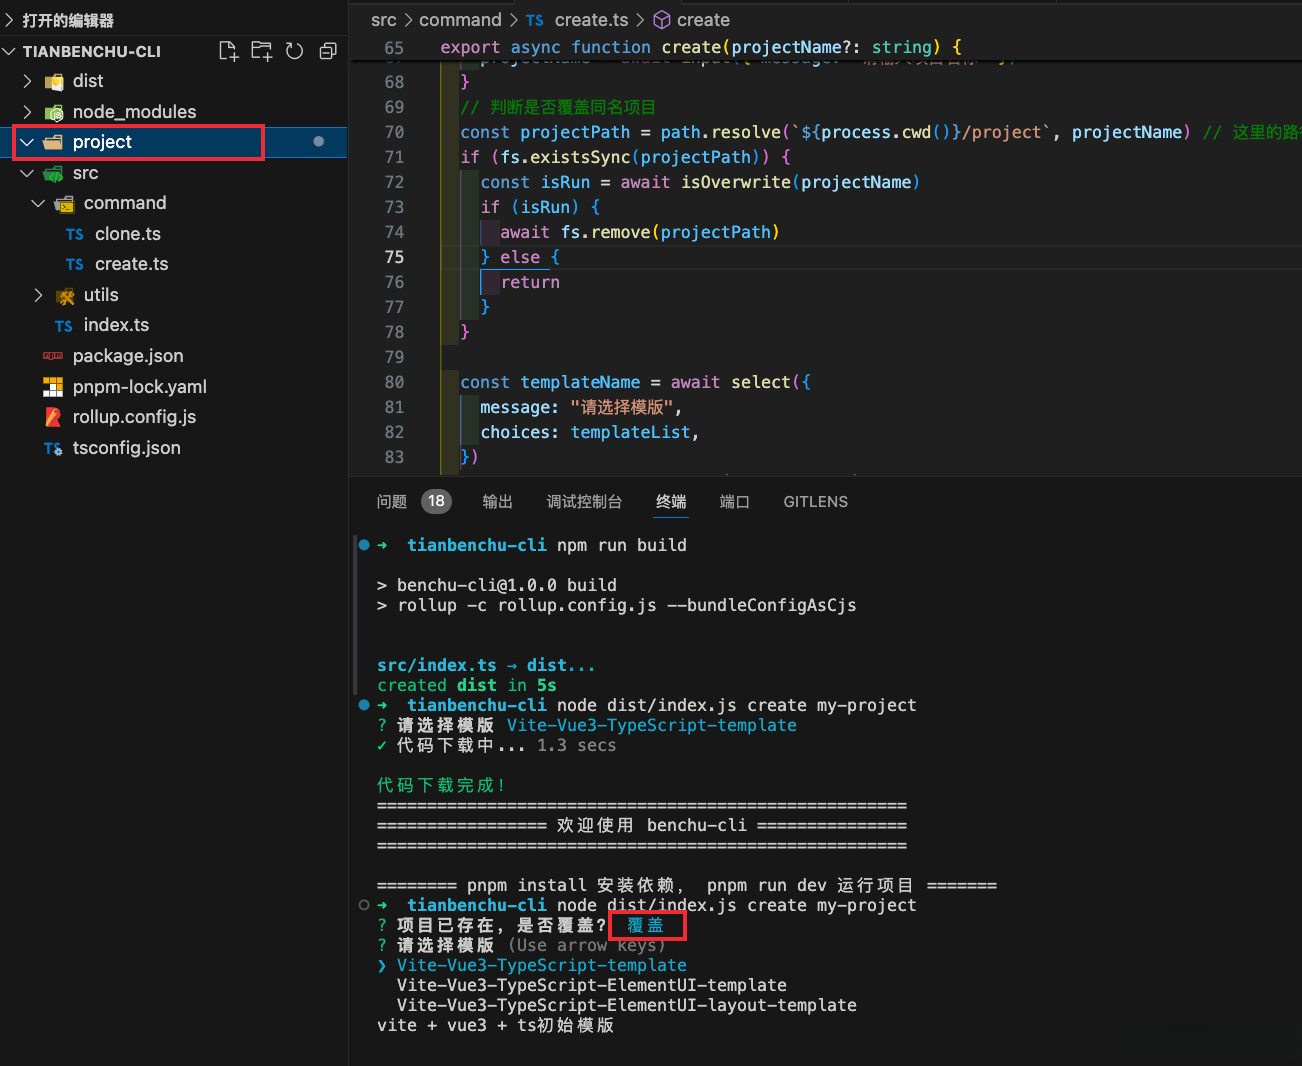Collapse all folders in explorer
The width and height of the screenshot is (1302, 1066).
point(327,51)
